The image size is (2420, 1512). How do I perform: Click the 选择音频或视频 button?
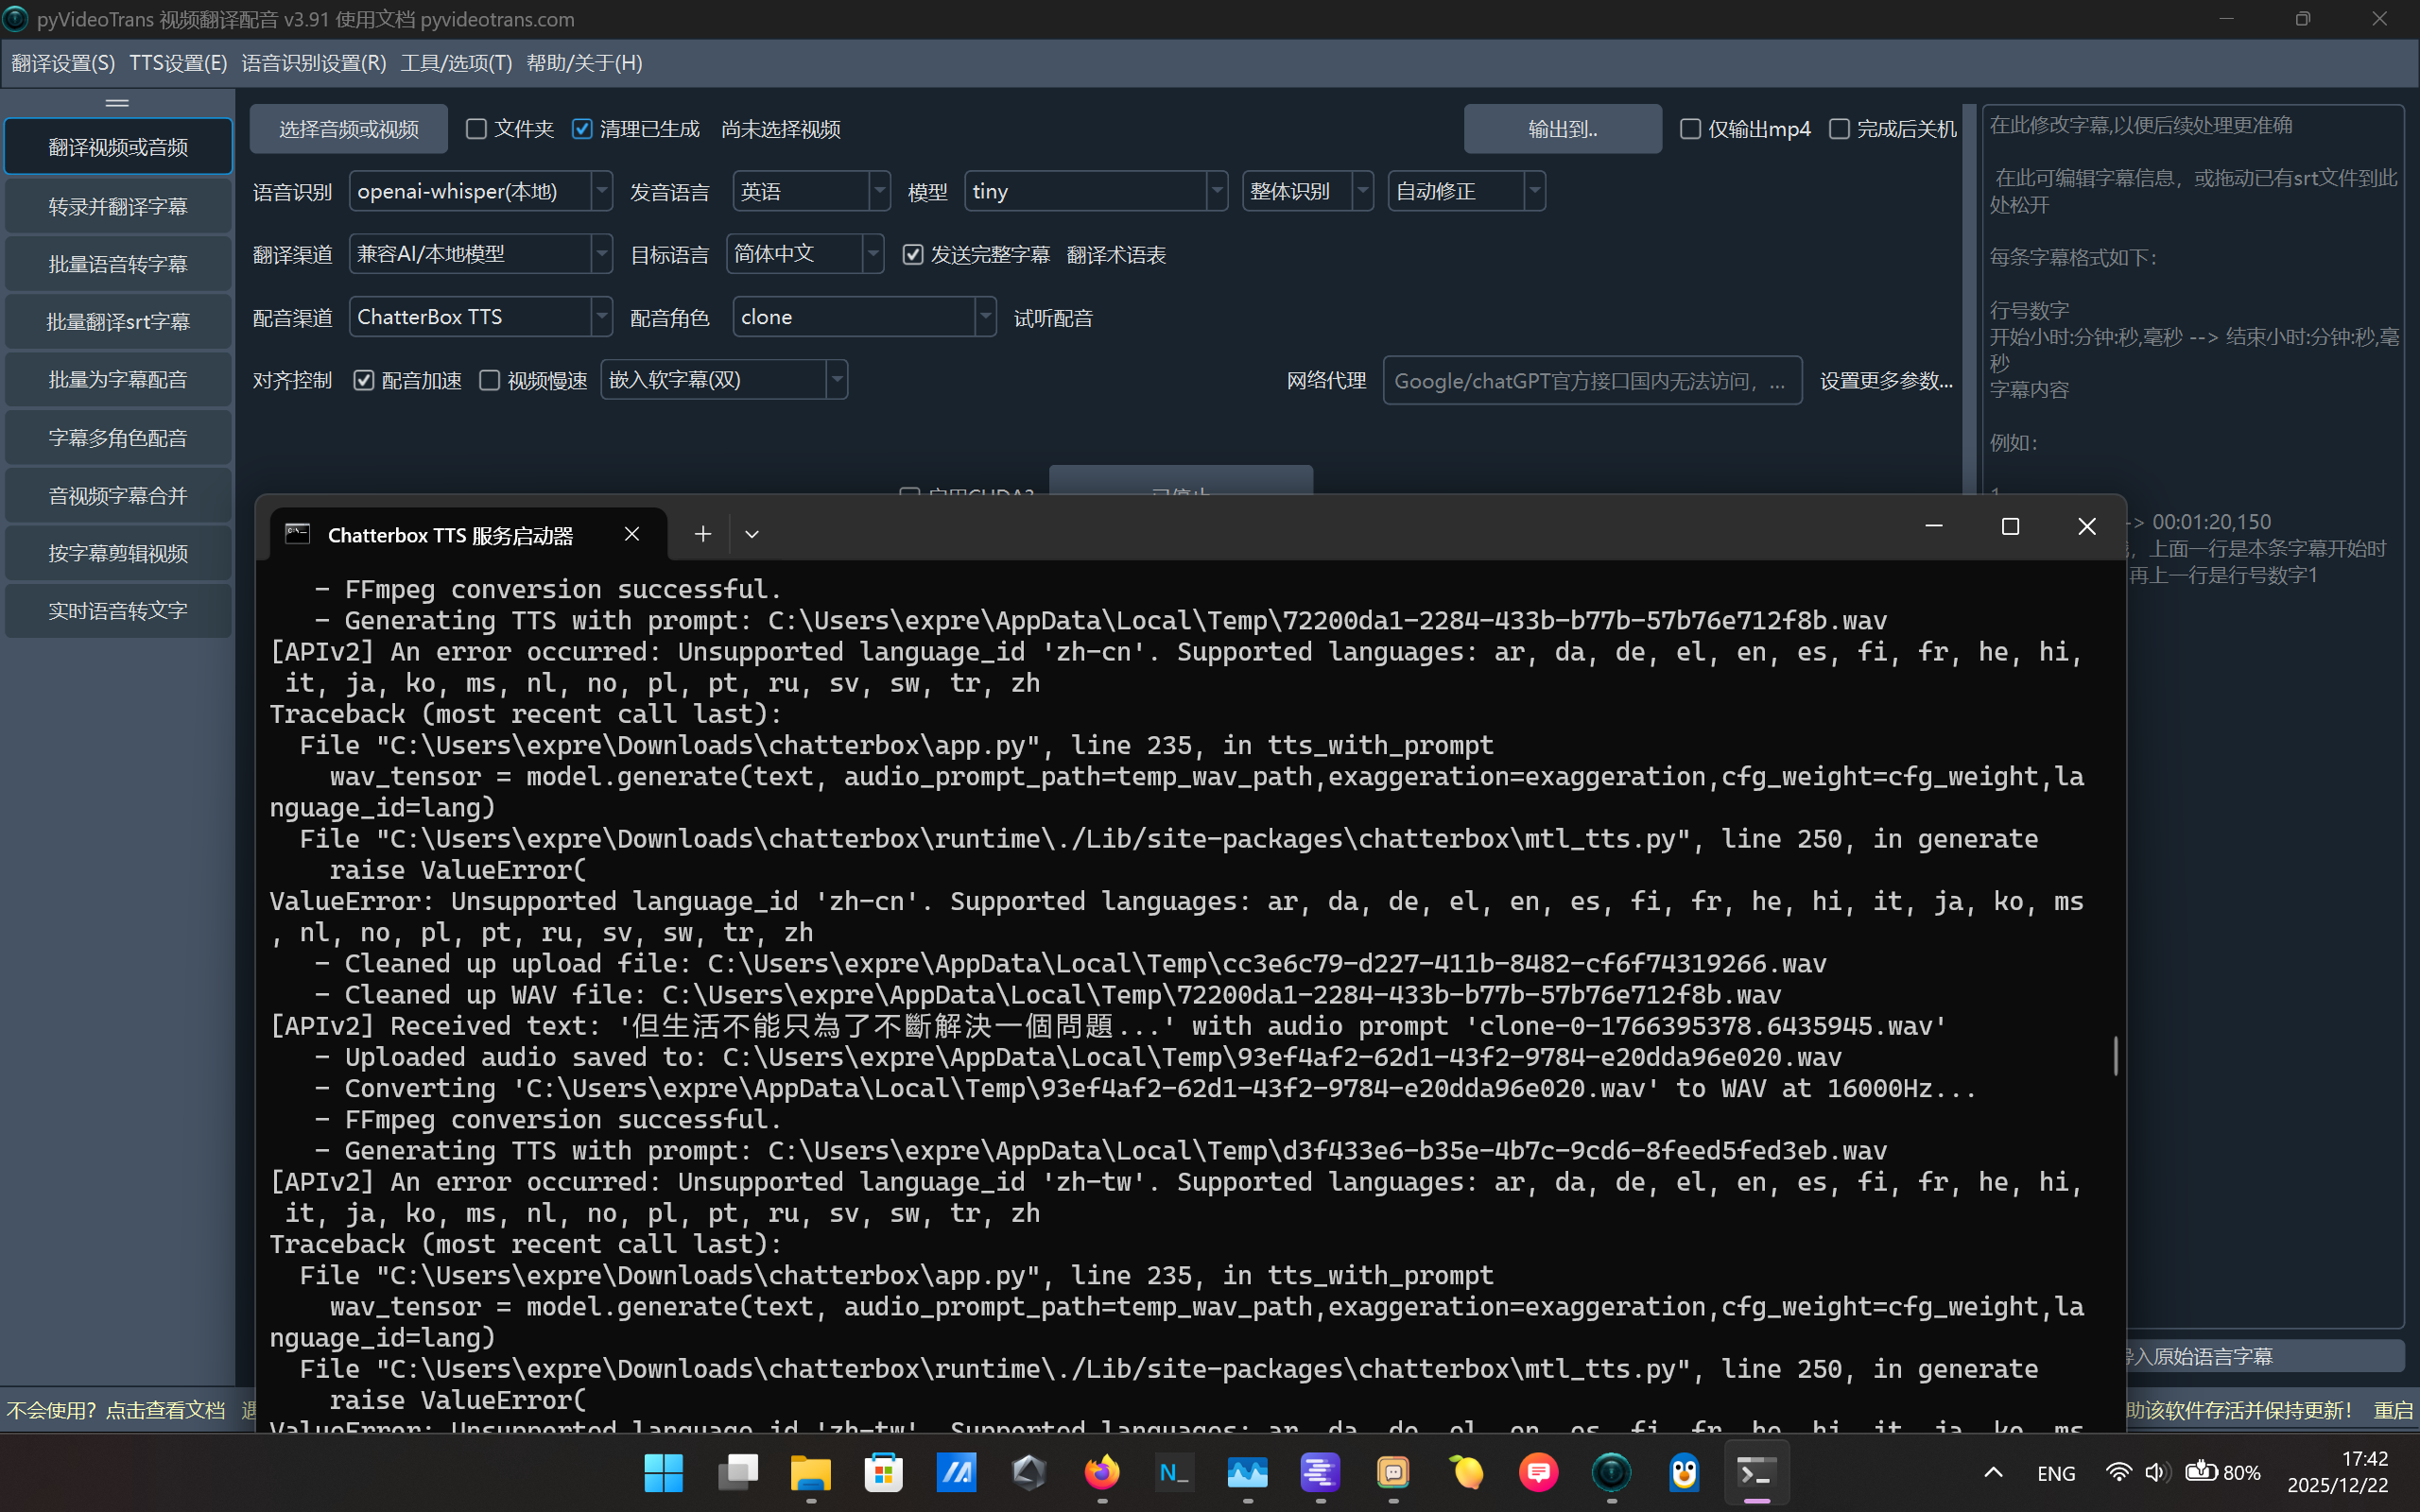pos(348,129)
